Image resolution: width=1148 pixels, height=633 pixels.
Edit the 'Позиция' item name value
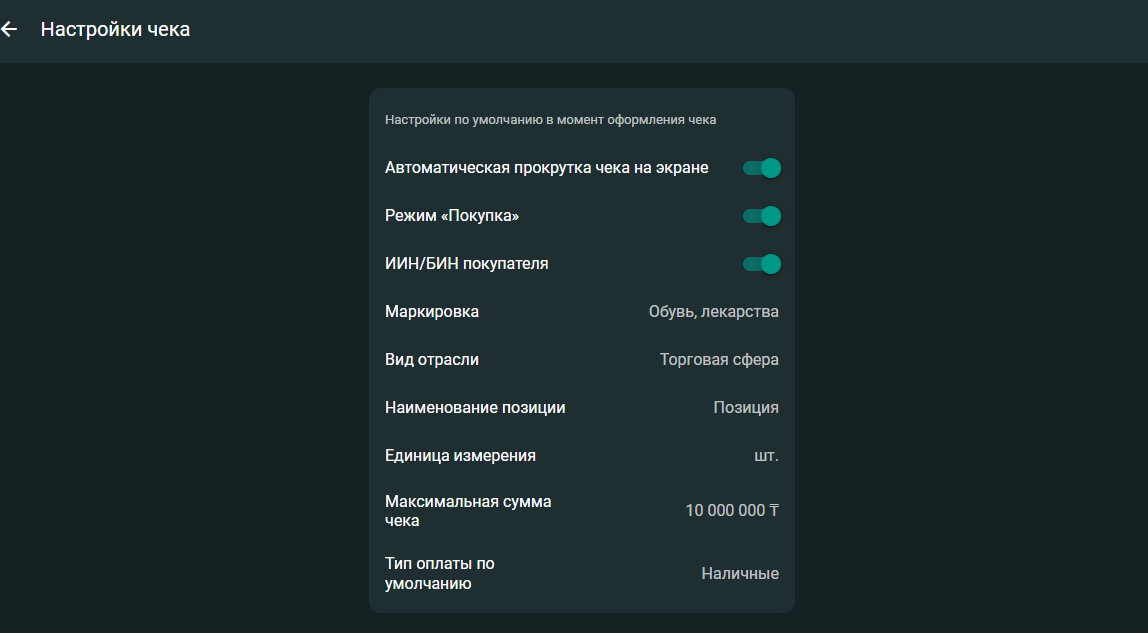(745, 408)
